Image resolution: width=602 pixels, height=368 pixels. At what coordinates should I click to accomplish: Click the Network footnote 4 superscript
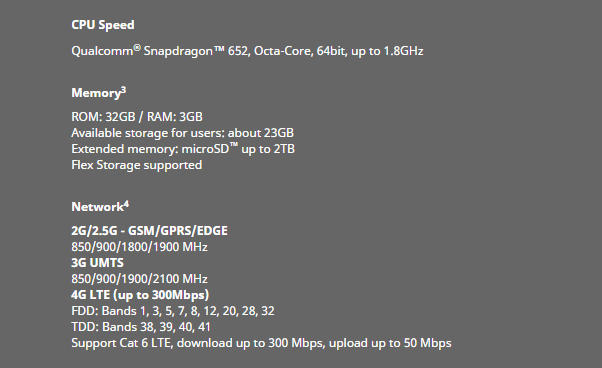point(126,205)
